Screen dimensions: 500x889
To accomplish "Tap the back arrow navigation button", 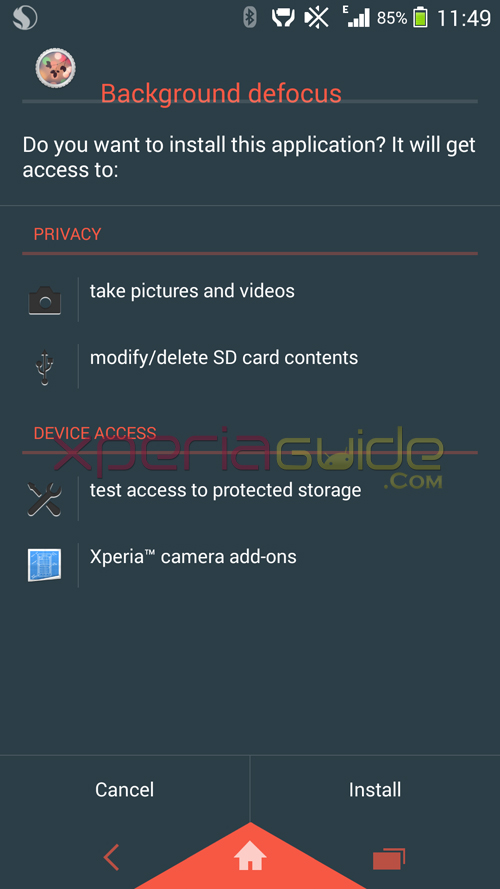I will point(112,857).
